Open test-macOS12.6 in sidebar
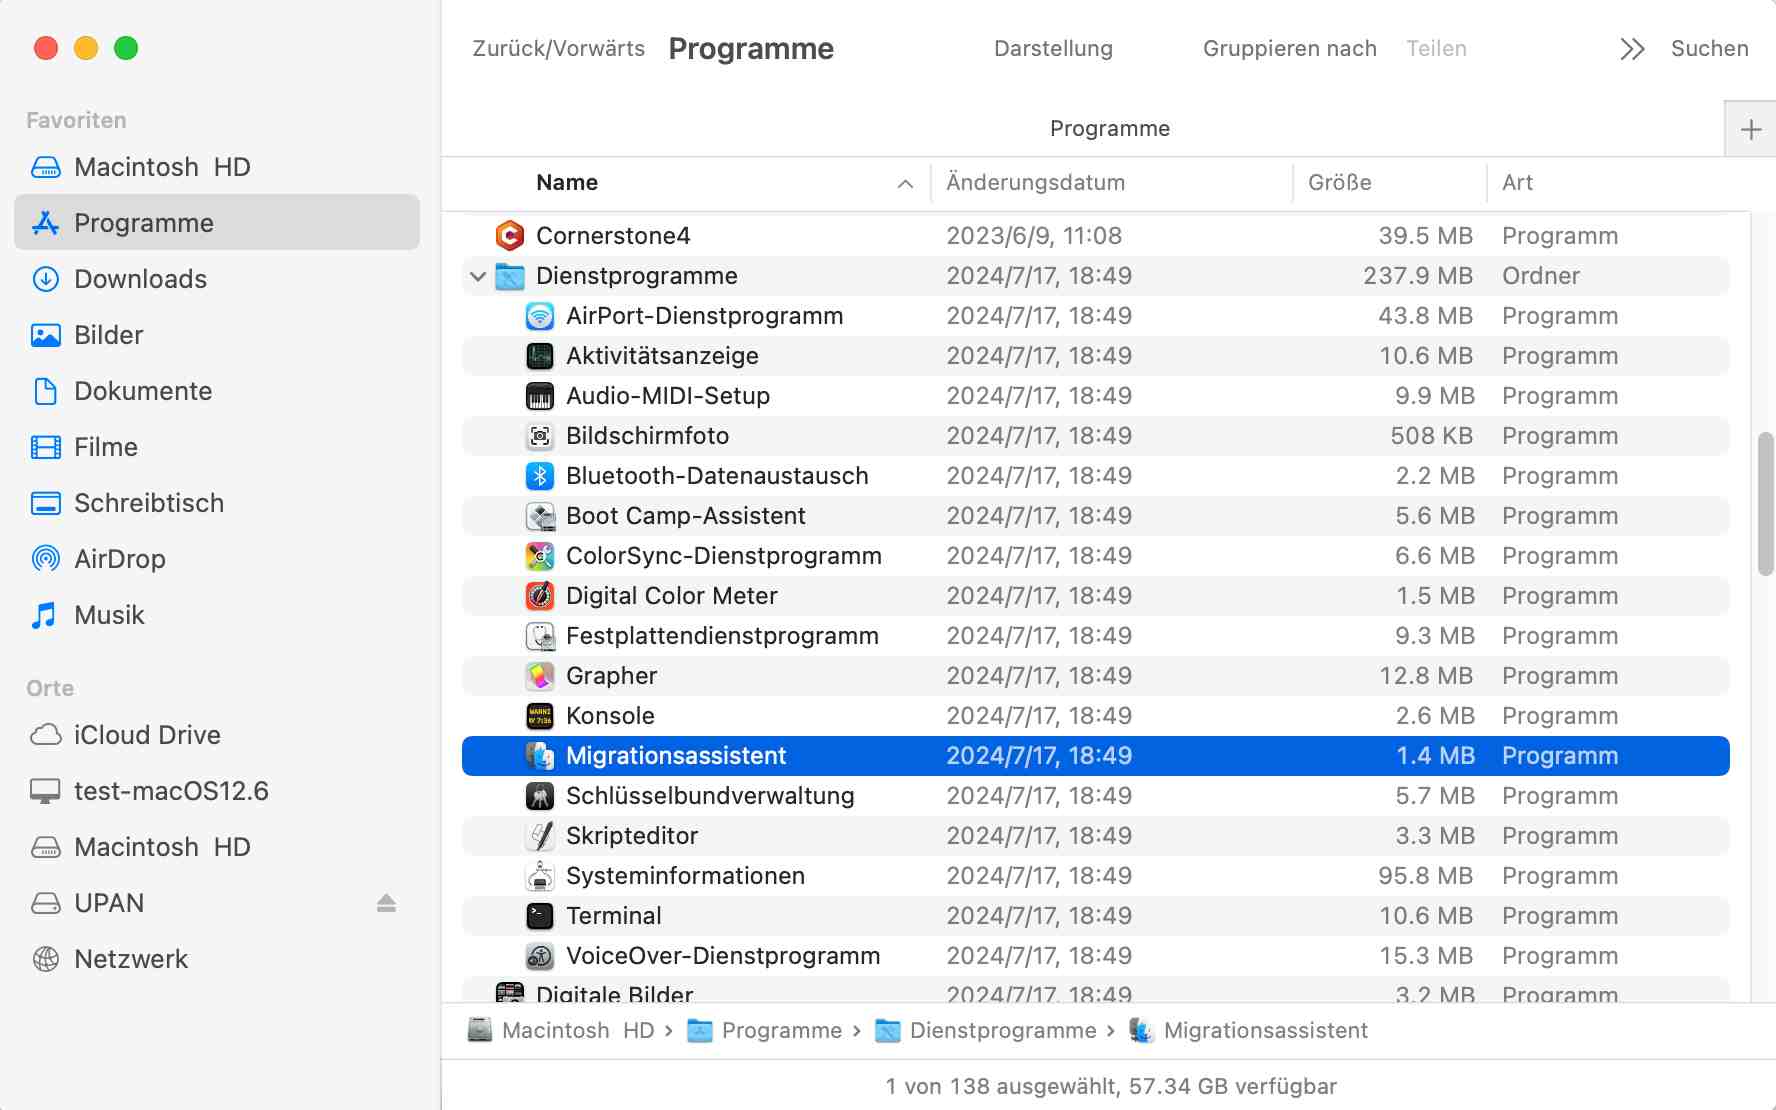The width and height of the screenshot is (1776, 1110). (x=217, y=791)
